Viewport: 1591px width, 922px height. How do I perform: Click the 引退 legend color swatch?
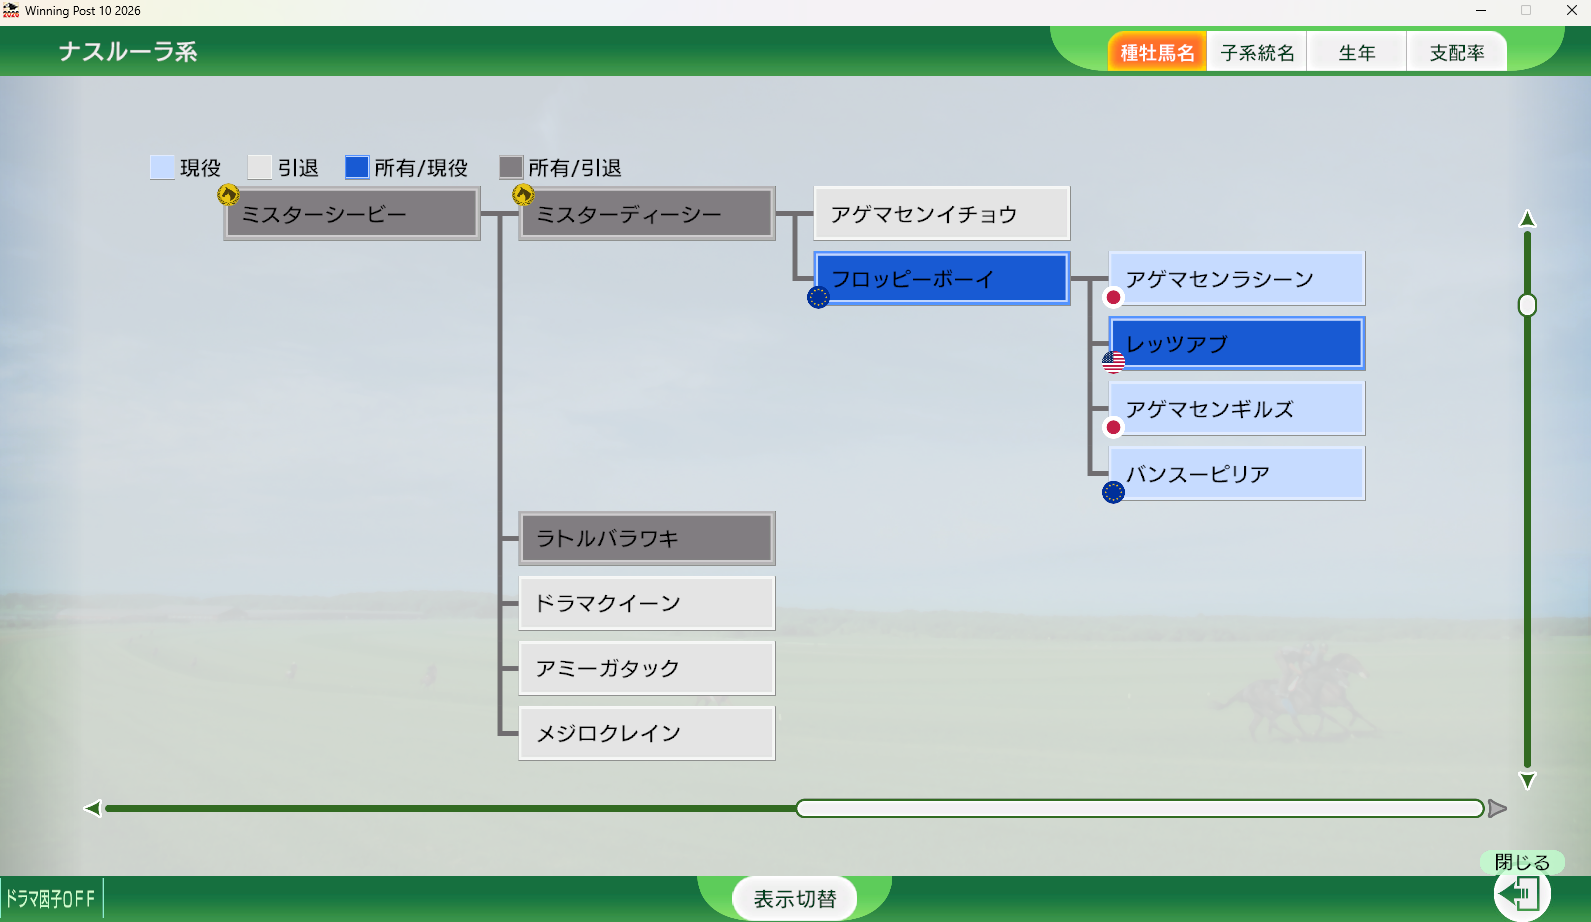click(x=260, y=167)
